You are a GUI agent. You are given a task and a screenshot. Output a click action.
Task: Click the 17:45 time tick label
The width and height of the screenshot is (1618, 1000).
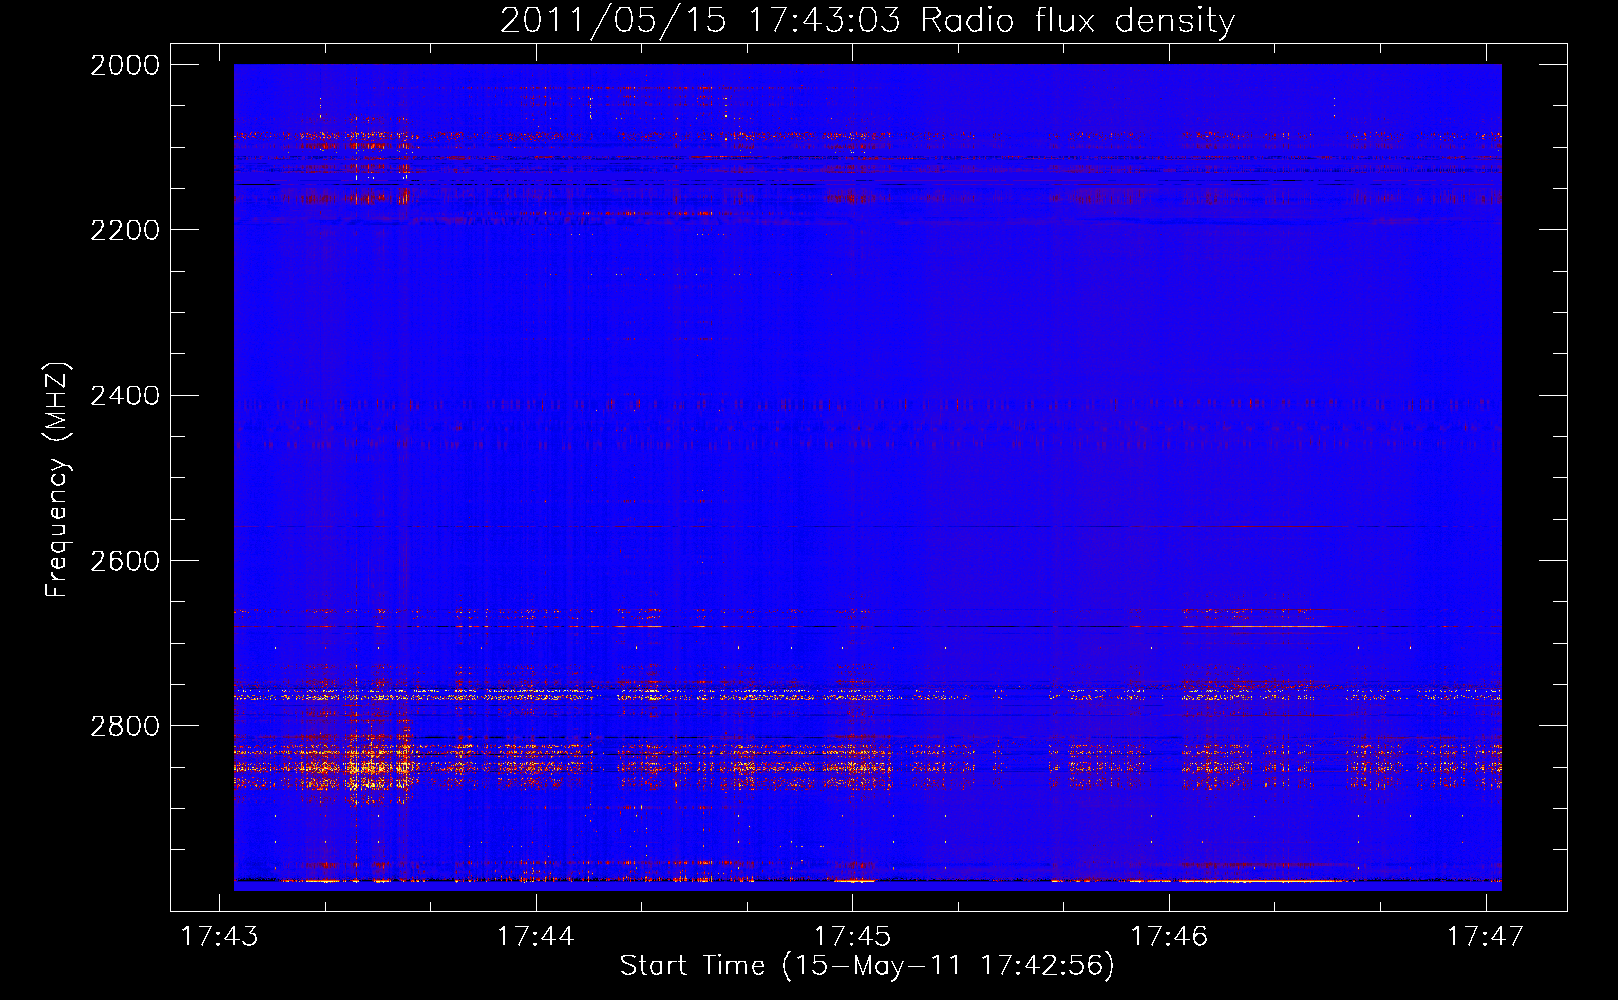(x=852, y=936)
